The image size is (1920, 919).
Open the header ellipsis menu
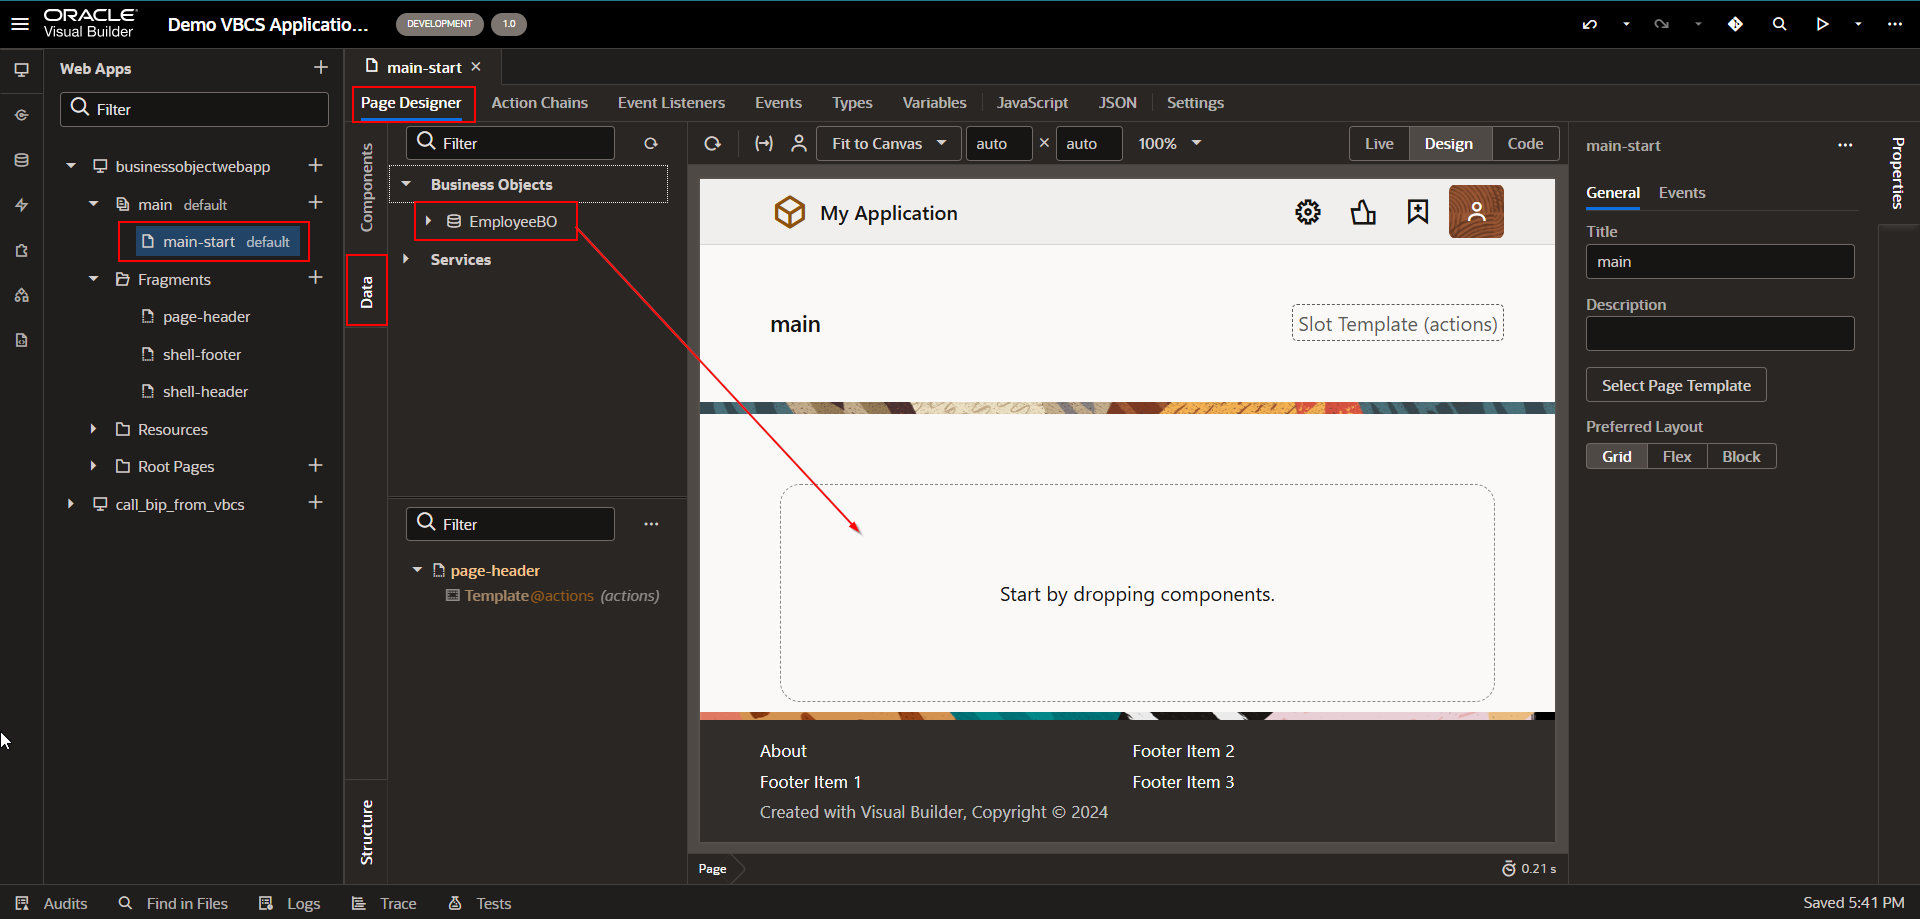(1895, 24)
